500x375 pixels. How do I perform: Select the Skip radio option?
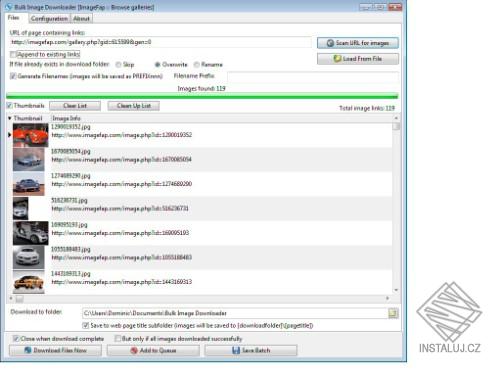pos(118,64)
